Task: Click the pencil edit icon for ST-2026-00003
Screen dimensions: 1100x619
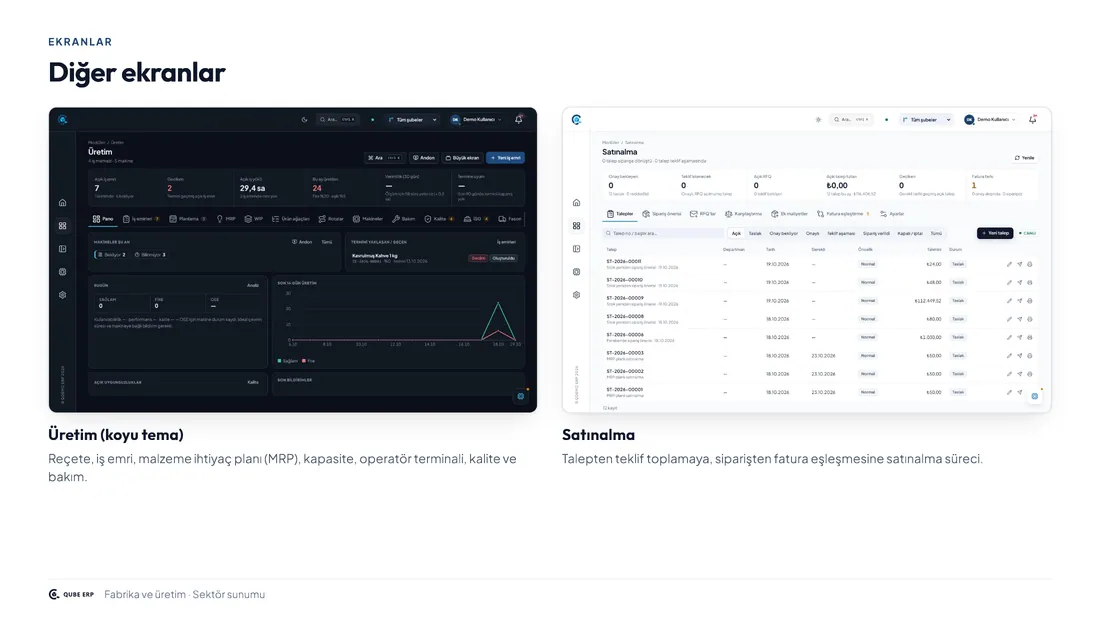Action: [x=1010, y=356]
